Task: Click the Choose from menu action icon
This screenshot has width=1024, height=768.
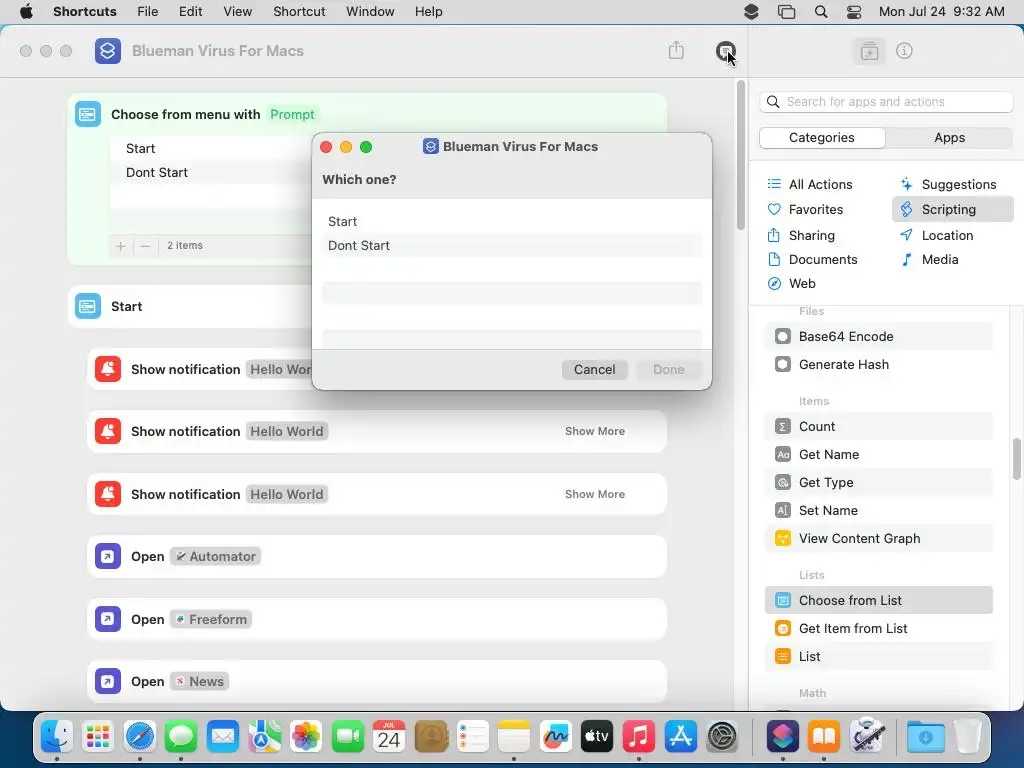Action: (x=88, y=114)
